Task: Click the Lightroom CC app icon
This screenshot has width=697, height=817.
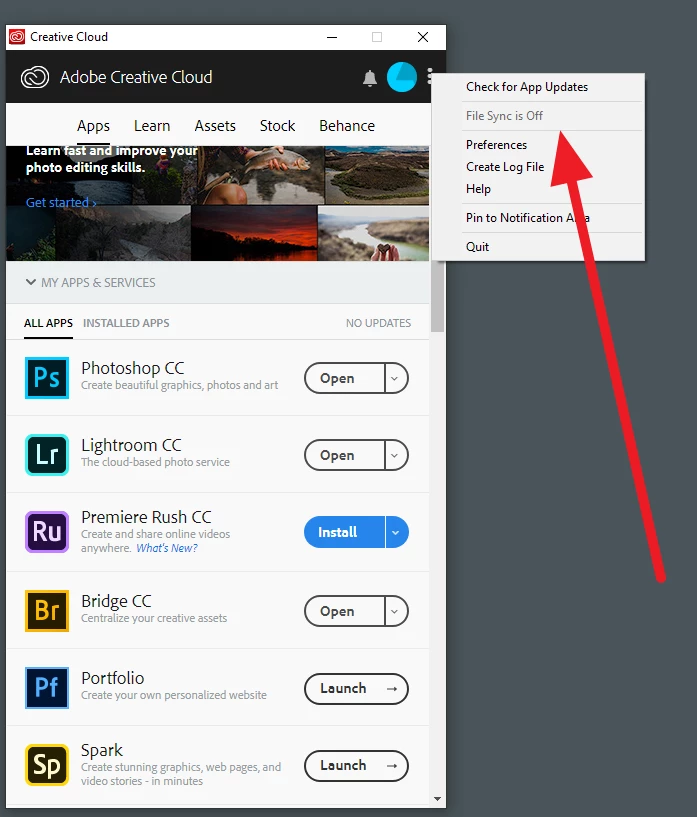Action: click(47, 455)
